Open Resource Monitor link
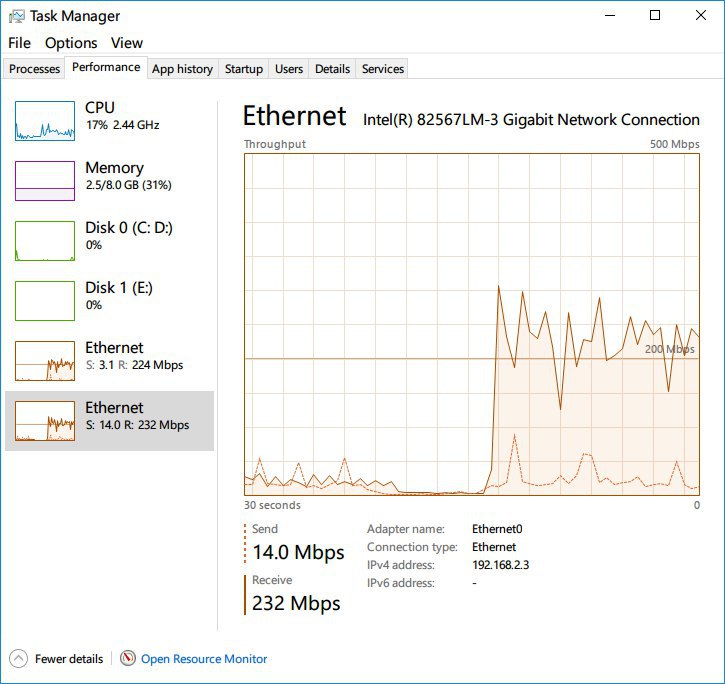The height and width of the screenshot is (684, 725). tap(204, 659)
